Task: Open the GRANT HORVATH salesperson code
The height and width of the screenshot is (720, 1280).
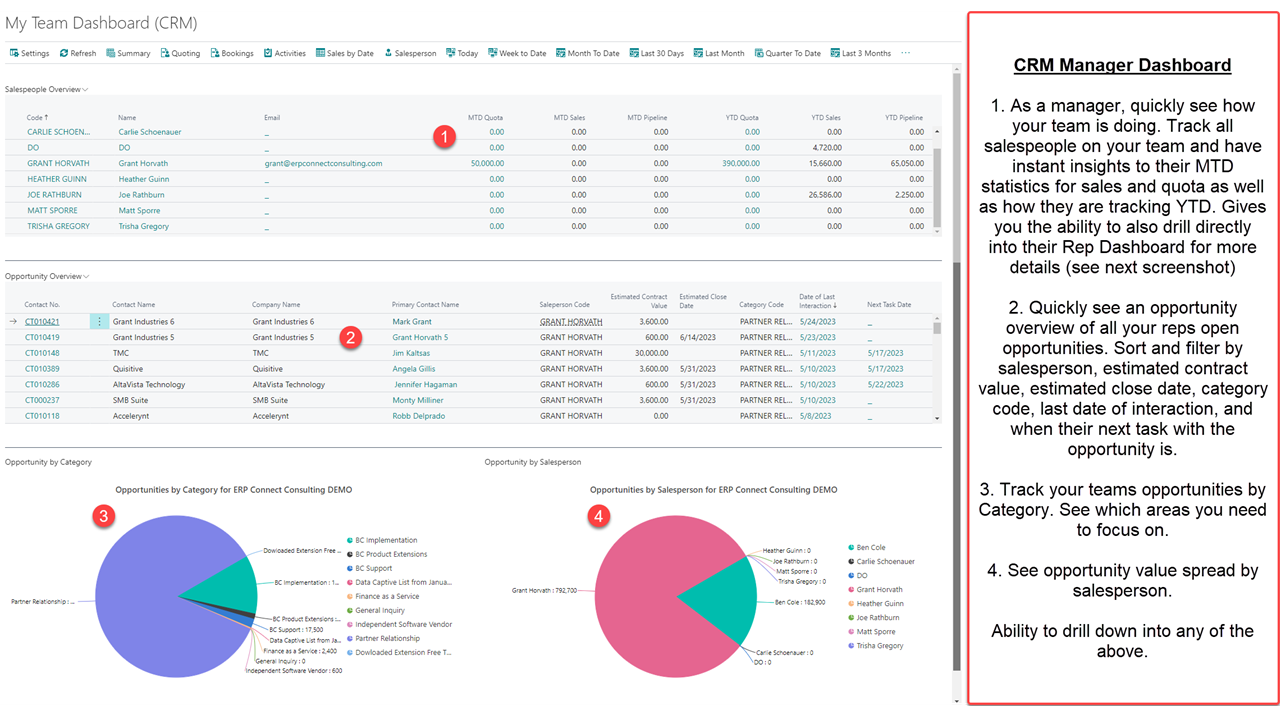Action: 56,163
